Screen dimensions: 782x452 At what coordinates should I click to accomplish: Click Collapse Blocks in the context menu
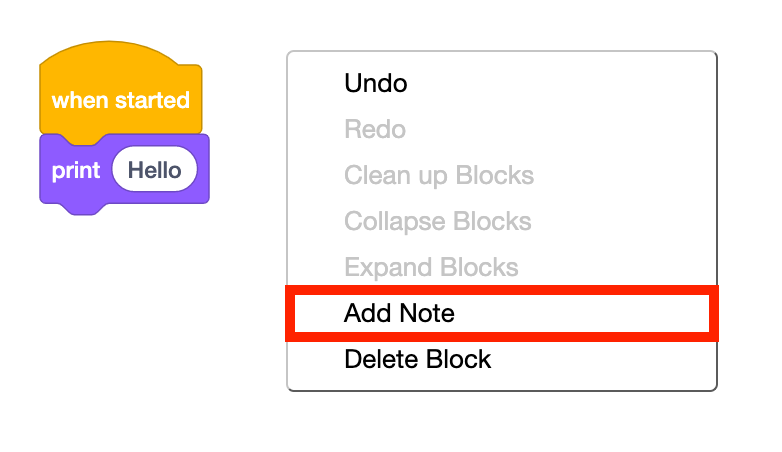tap(437, 221)
